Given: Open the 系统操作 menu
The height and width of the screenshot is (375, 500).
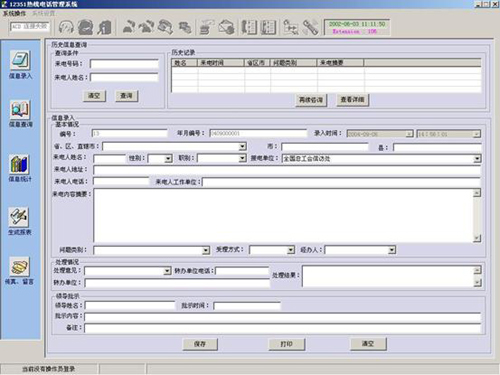Looking at the screenshot, I should (14, 13).
